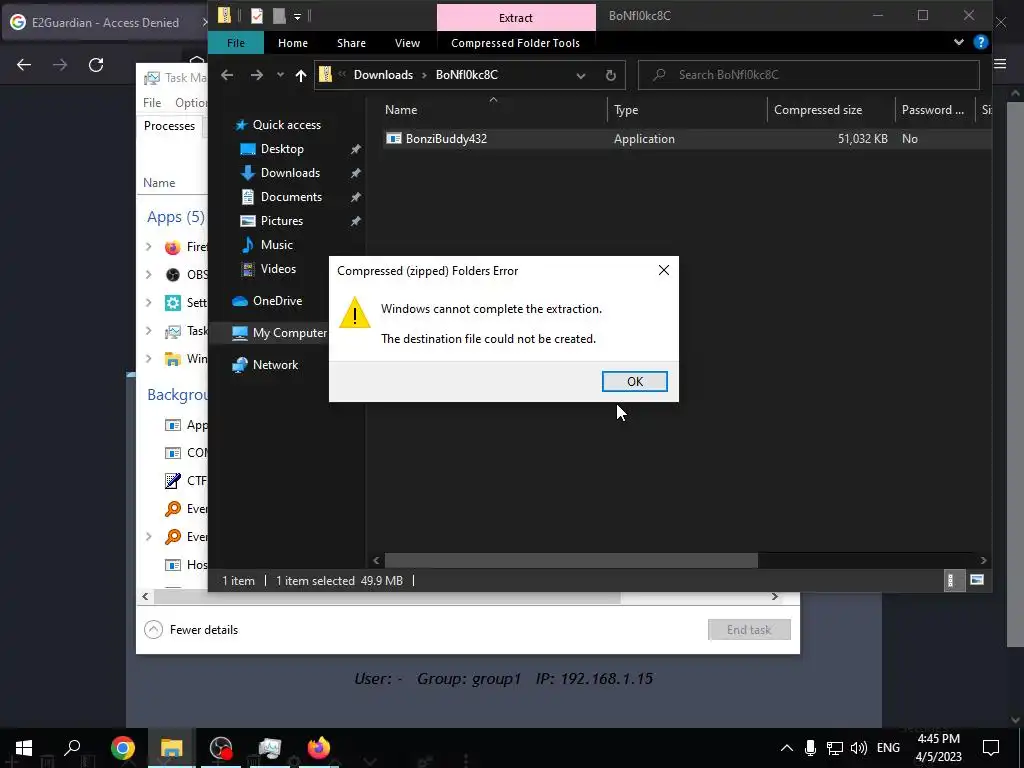Close the Compressed Folders Error dialog

[664, 270]
